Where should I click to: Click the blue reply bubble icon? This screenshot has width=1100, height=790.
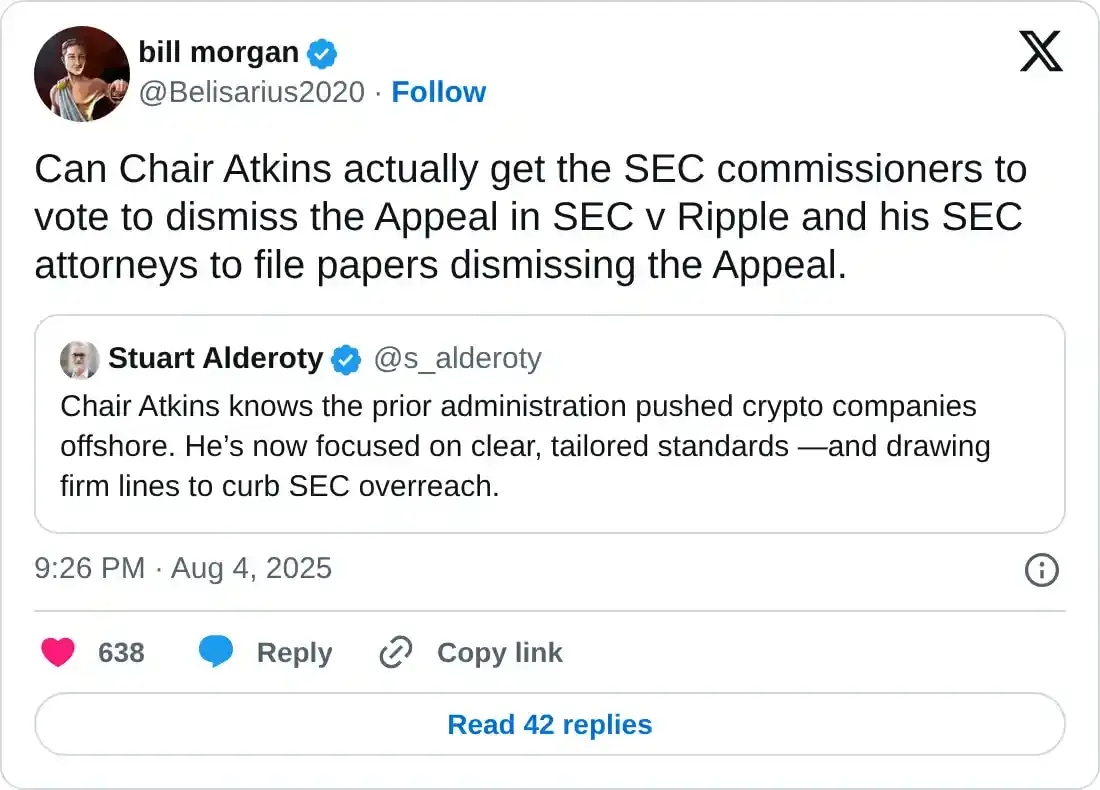point(215,653)
